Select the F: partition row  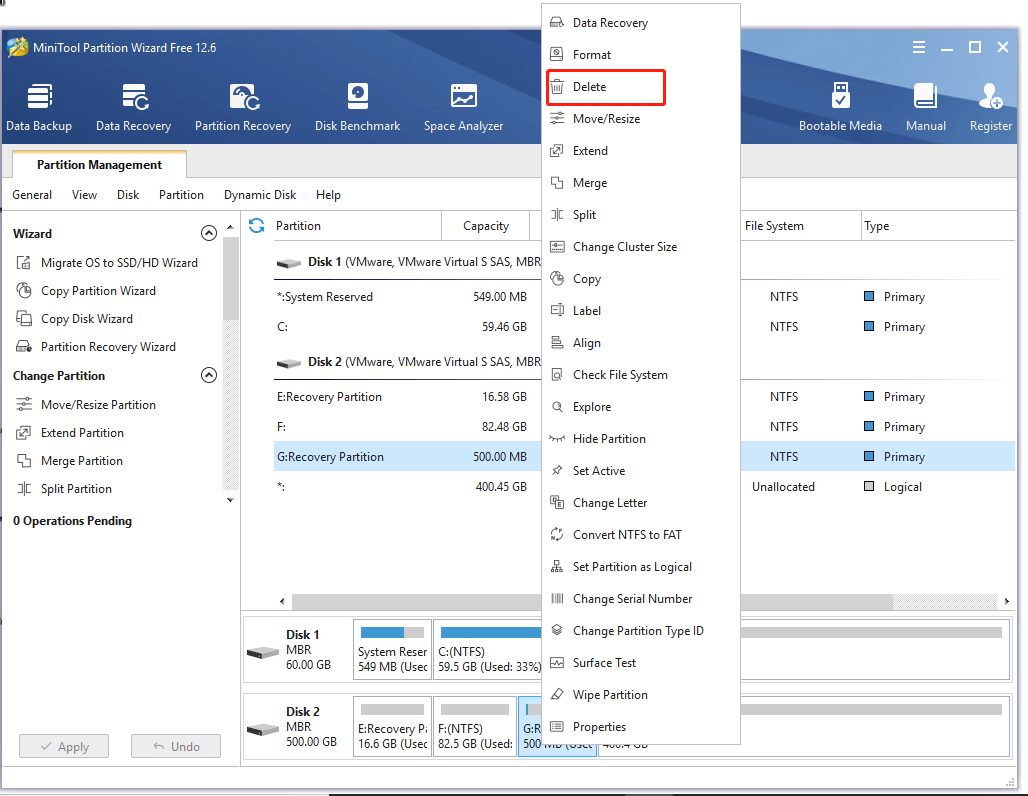pyautogui.click(x=408, y=427)
